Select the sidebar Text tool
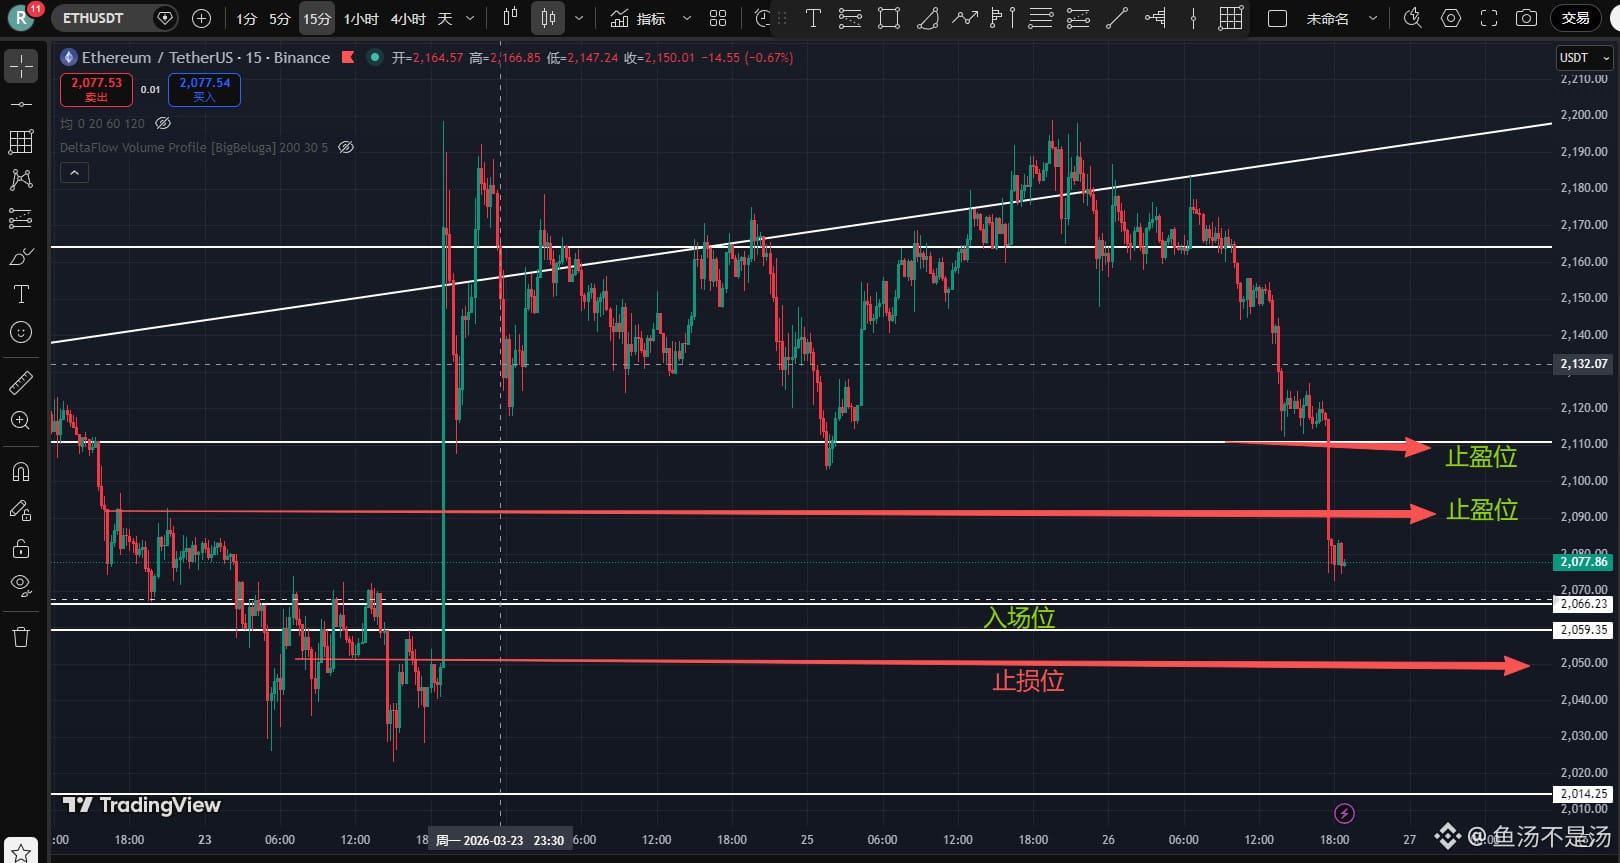 (x=21, y=294)
